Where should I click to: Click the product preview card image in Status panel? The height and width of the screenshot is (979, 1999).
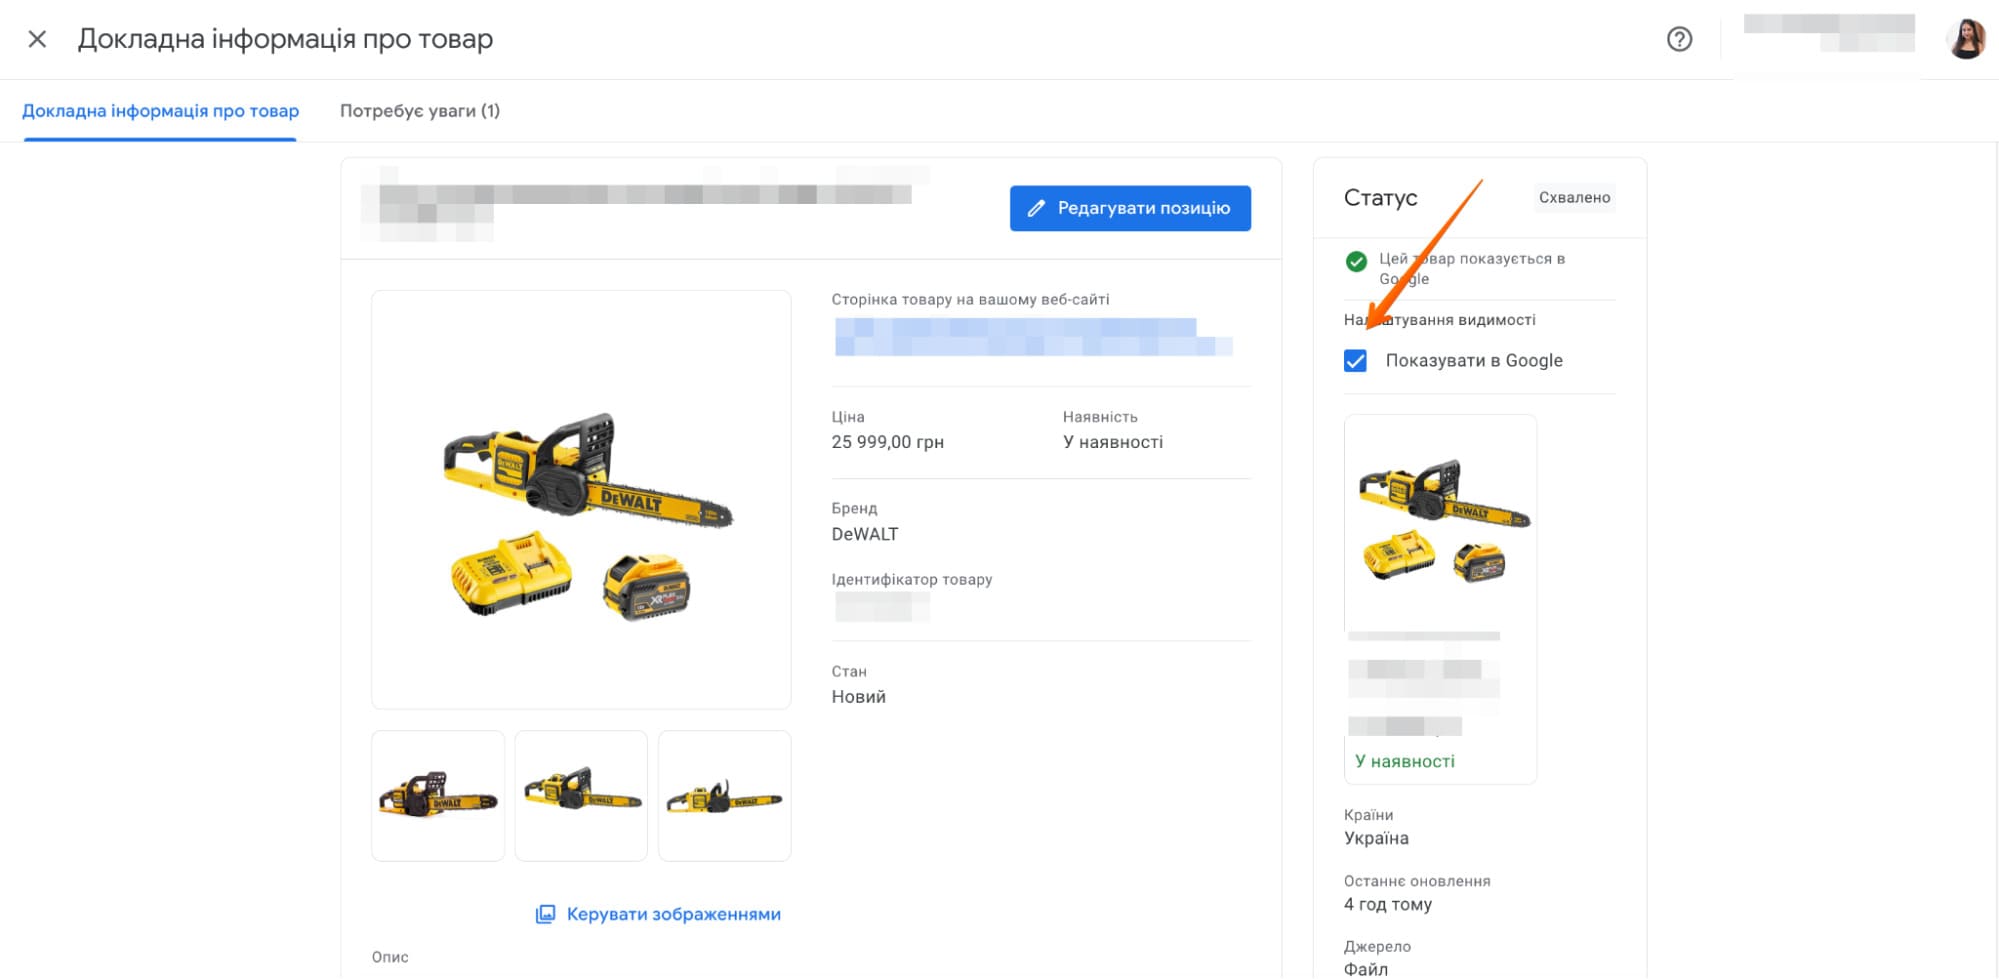click(1440, 520)
